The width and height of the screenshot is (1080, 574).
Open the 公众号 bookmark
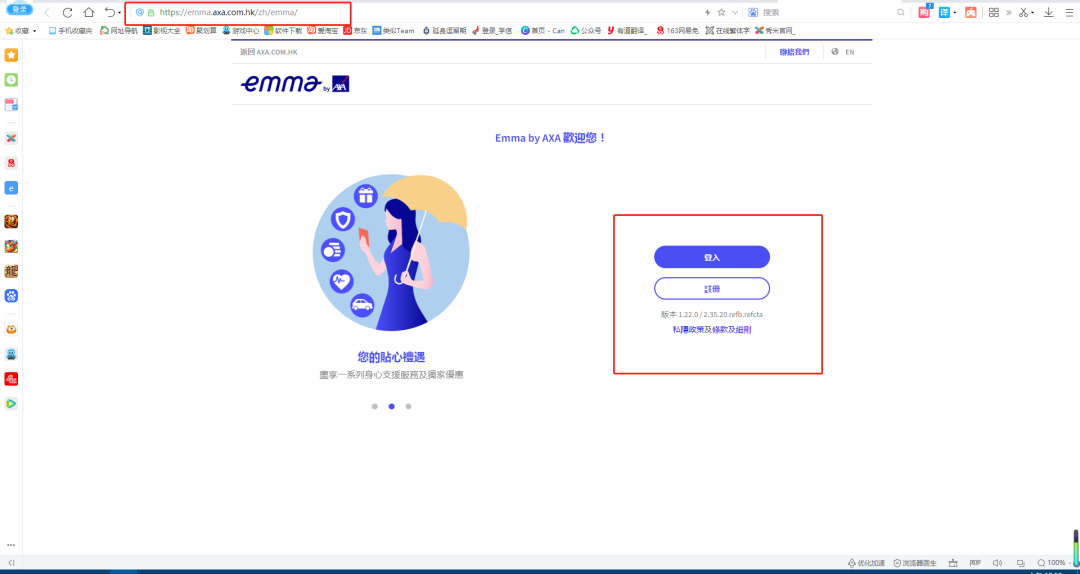pyautogui.click(x=585, y=31)
